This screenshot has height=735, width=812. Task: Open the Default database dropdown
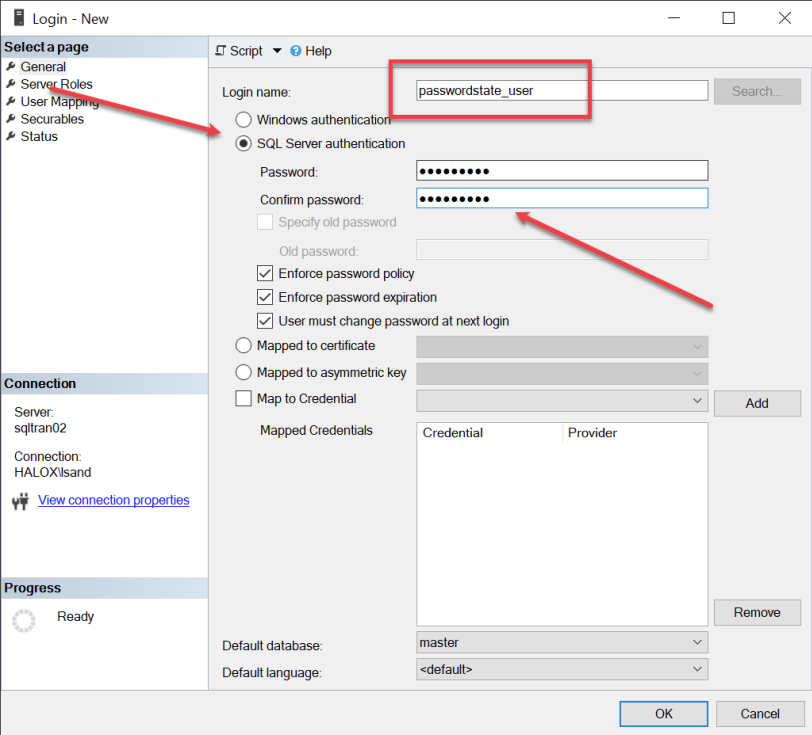tap(562, 642)
